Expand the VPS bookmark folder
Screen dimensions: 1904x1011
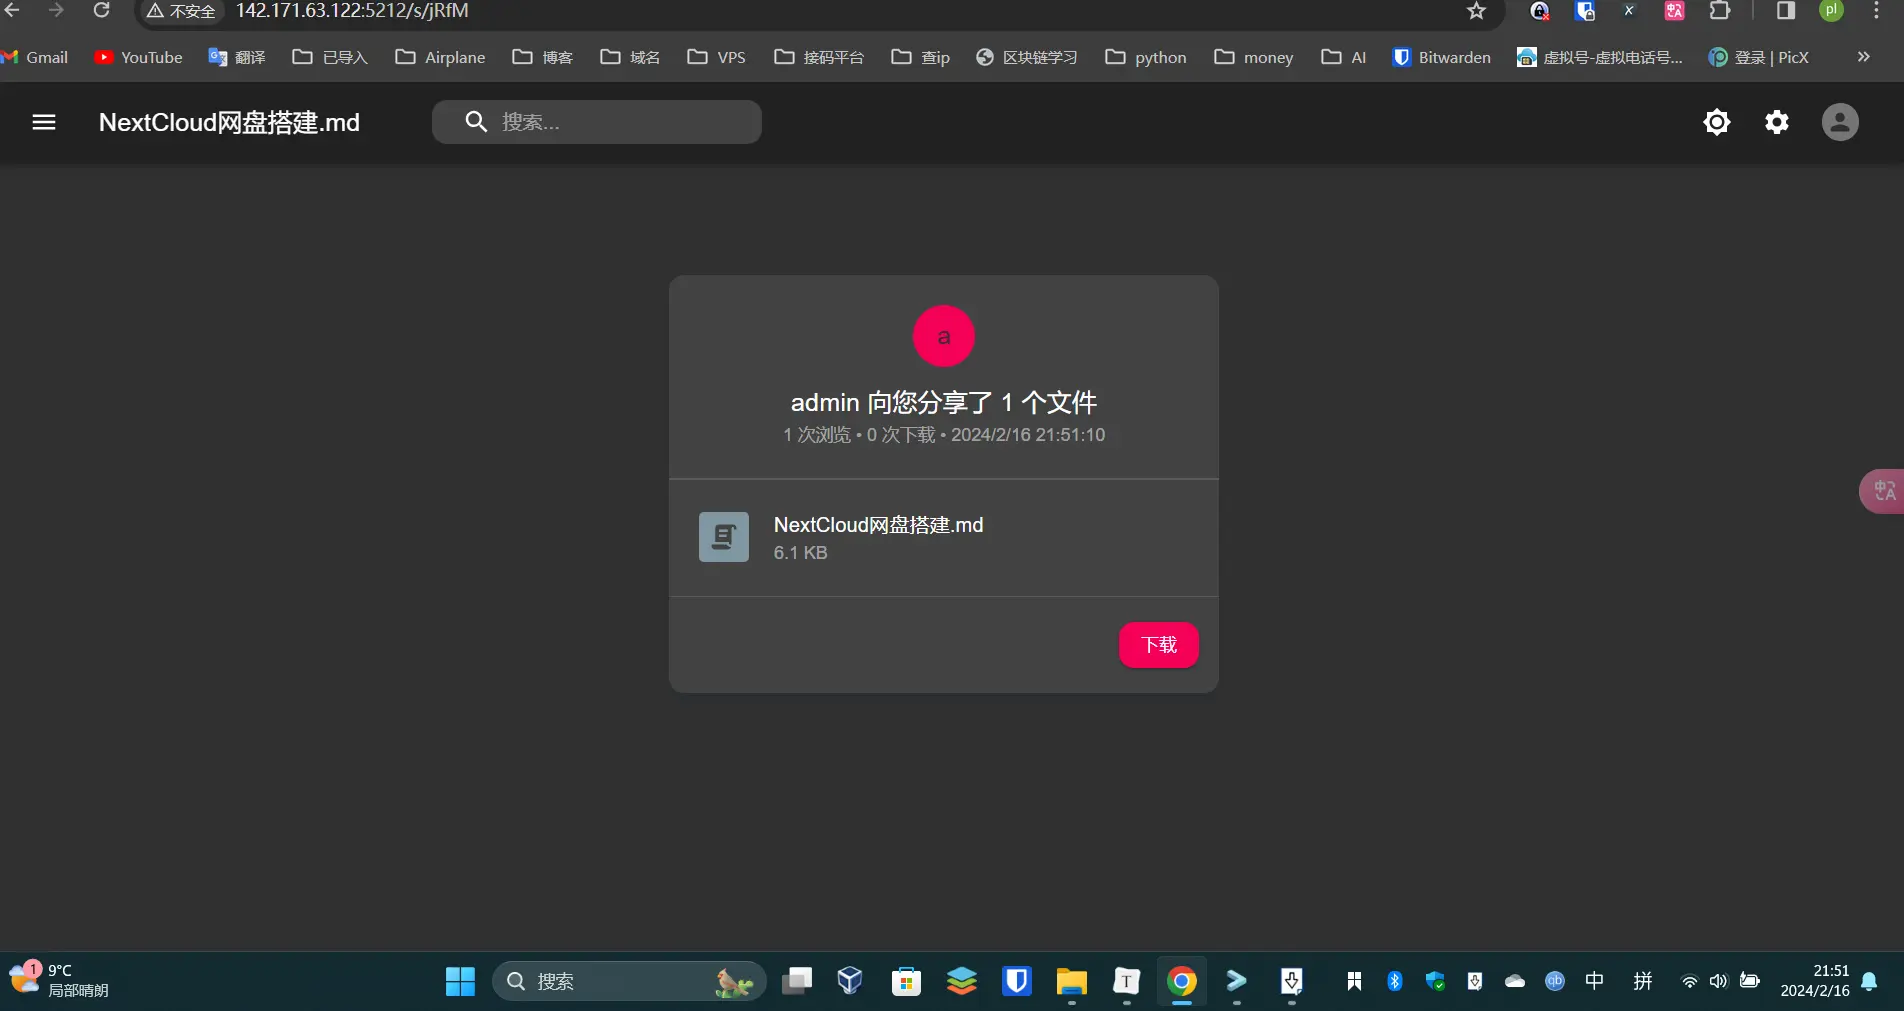[x=716, y=57]
